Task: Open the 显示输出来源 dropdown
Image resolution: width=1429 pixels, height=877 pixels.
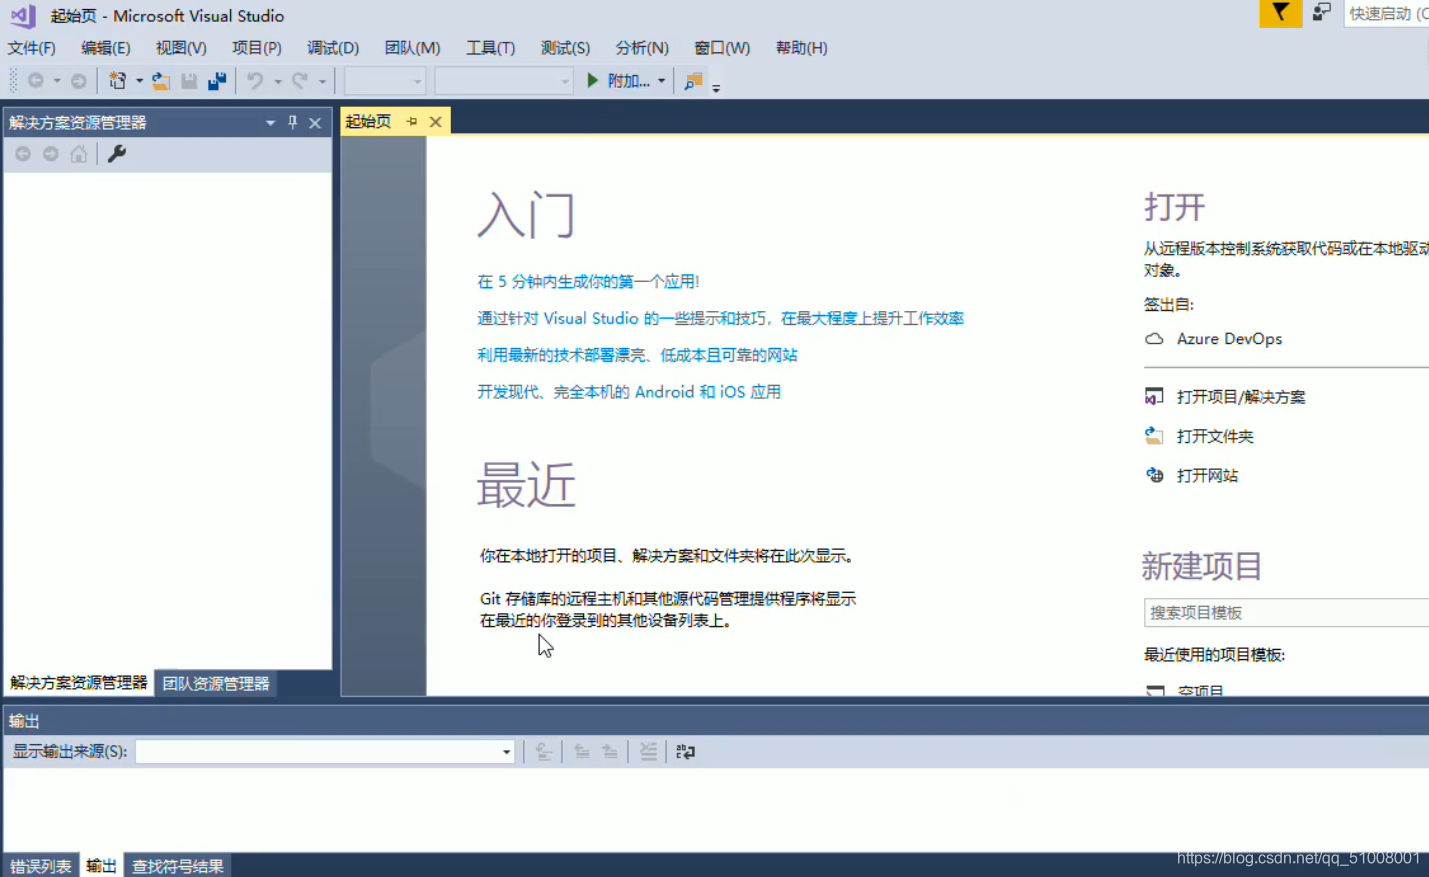Action: (506, 751)
